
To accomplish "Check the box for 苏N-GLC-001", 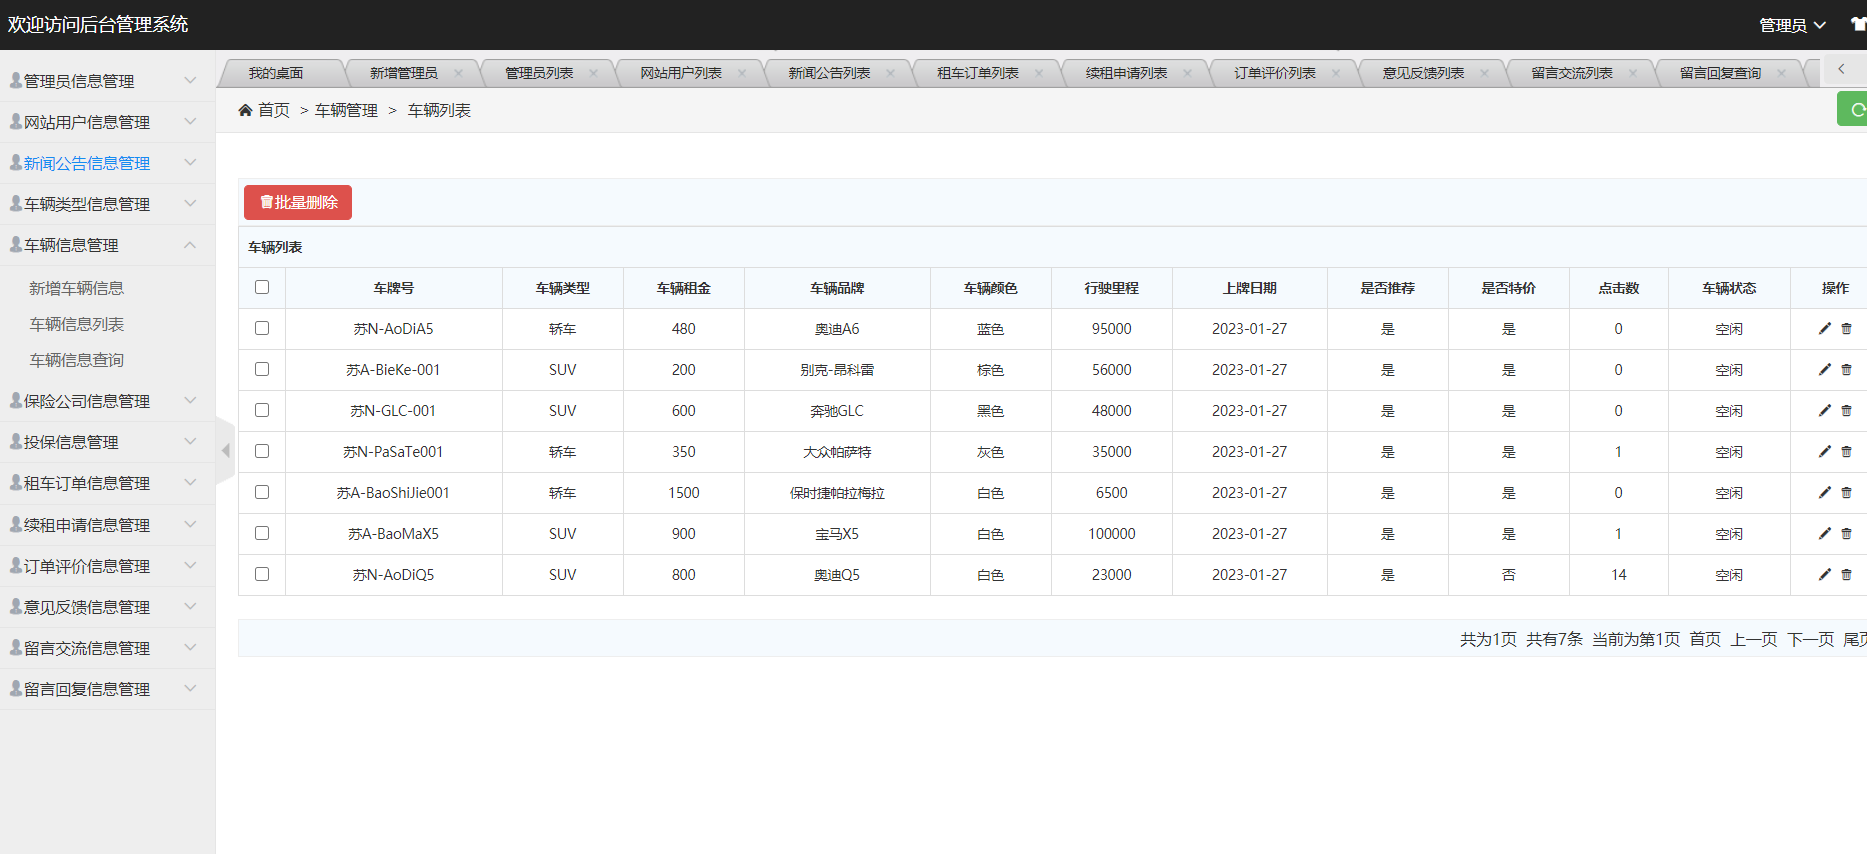I will tap(262, 410).
